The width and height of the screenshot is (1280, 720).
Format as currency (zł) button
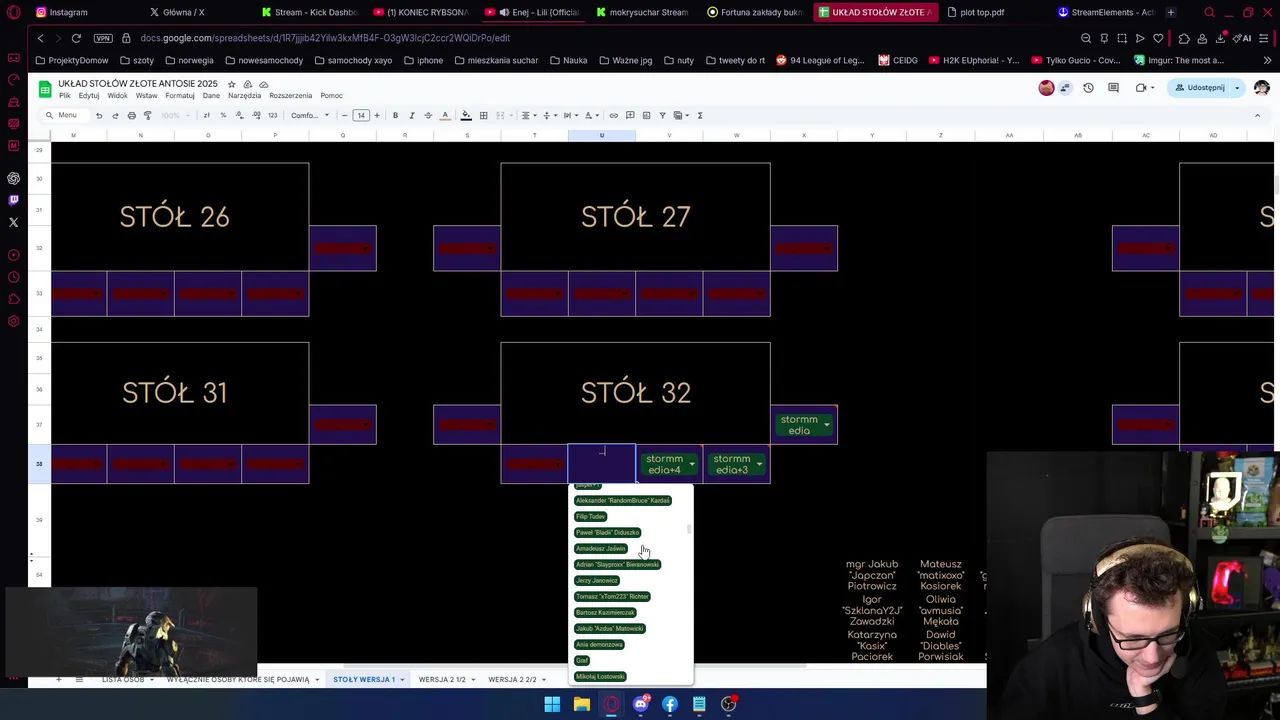[x=207, y=115]
